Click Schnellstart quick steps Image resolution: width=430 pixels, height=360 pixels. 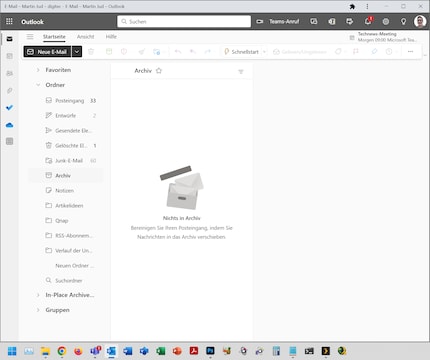click(x=241, y=52)
